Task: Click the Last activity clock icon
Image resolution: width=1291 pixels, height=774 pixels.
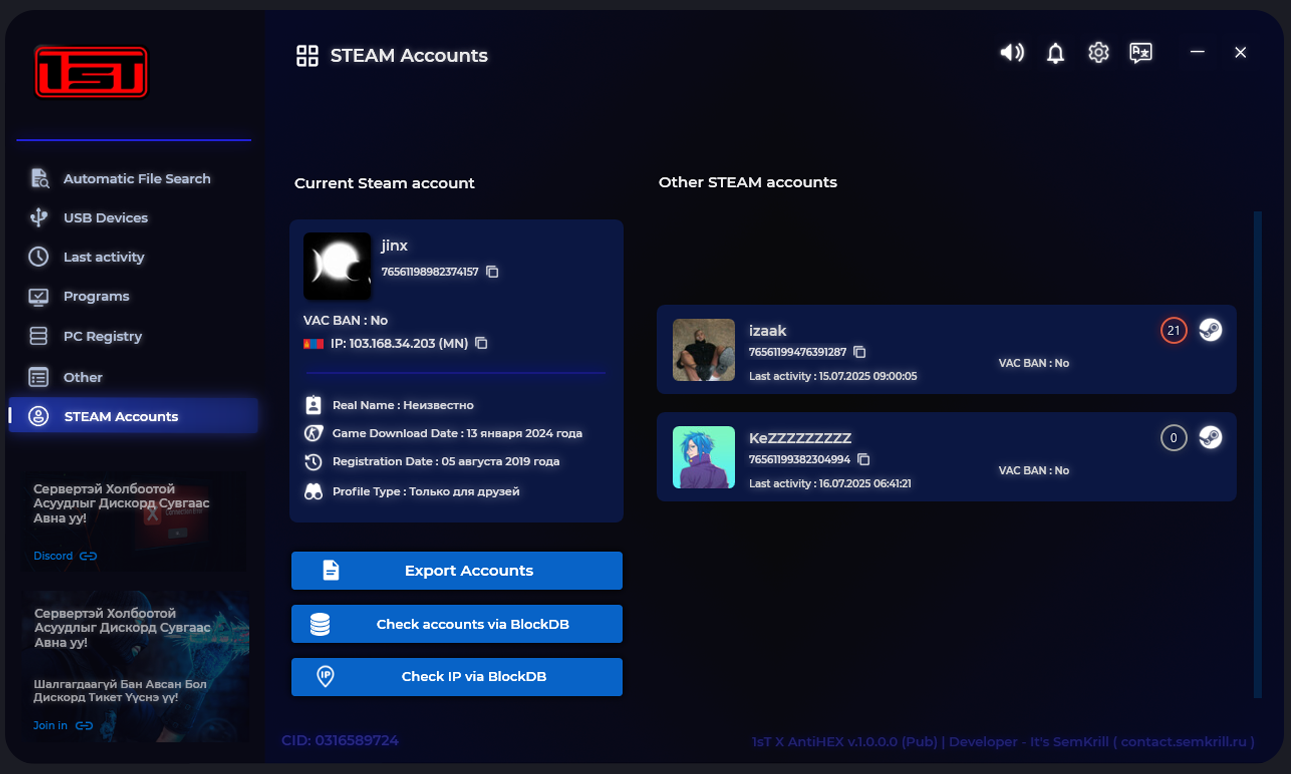Action: [38, 257]
